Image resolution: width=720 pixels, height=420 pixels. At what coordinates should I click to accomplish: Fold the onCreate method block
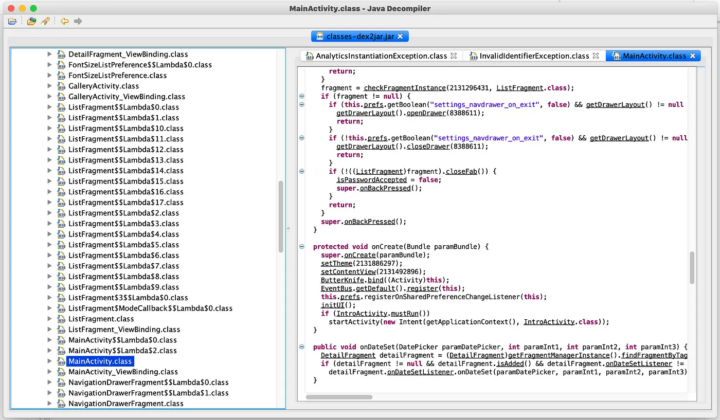click(x=302, y=246)
